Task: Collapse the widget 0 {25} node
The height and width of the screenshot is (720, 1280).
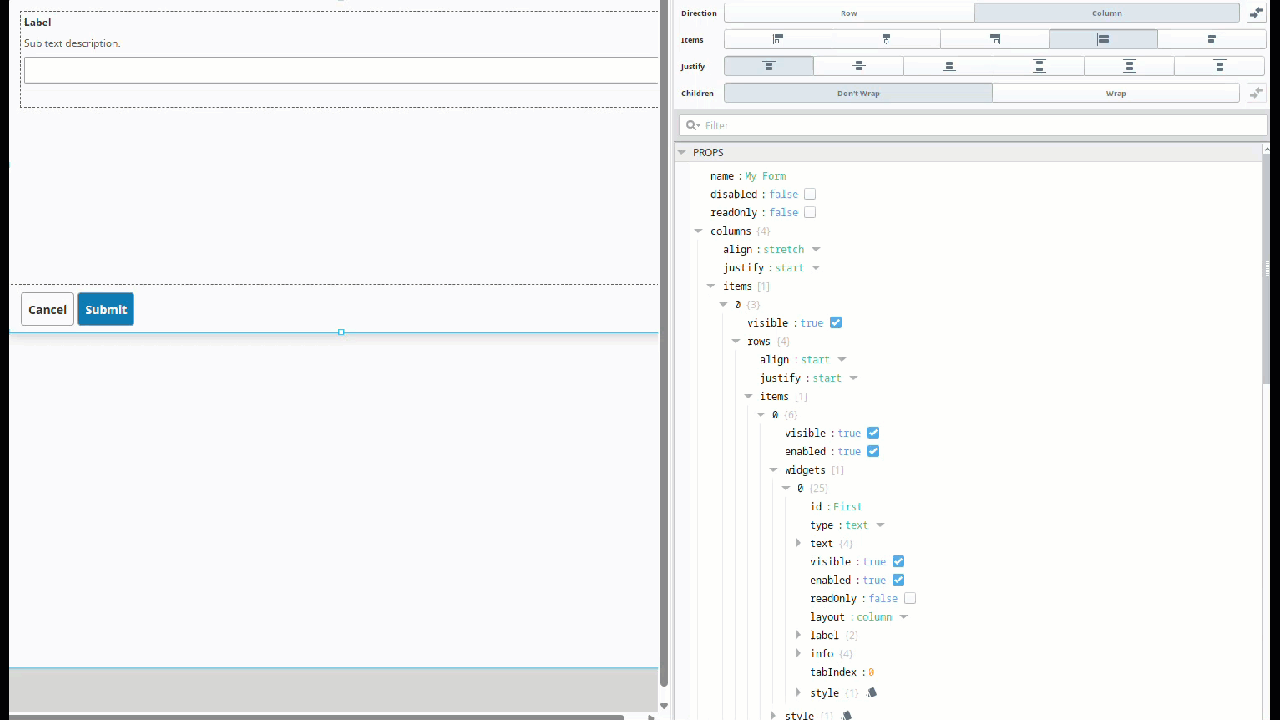Action: coord(786,488)
